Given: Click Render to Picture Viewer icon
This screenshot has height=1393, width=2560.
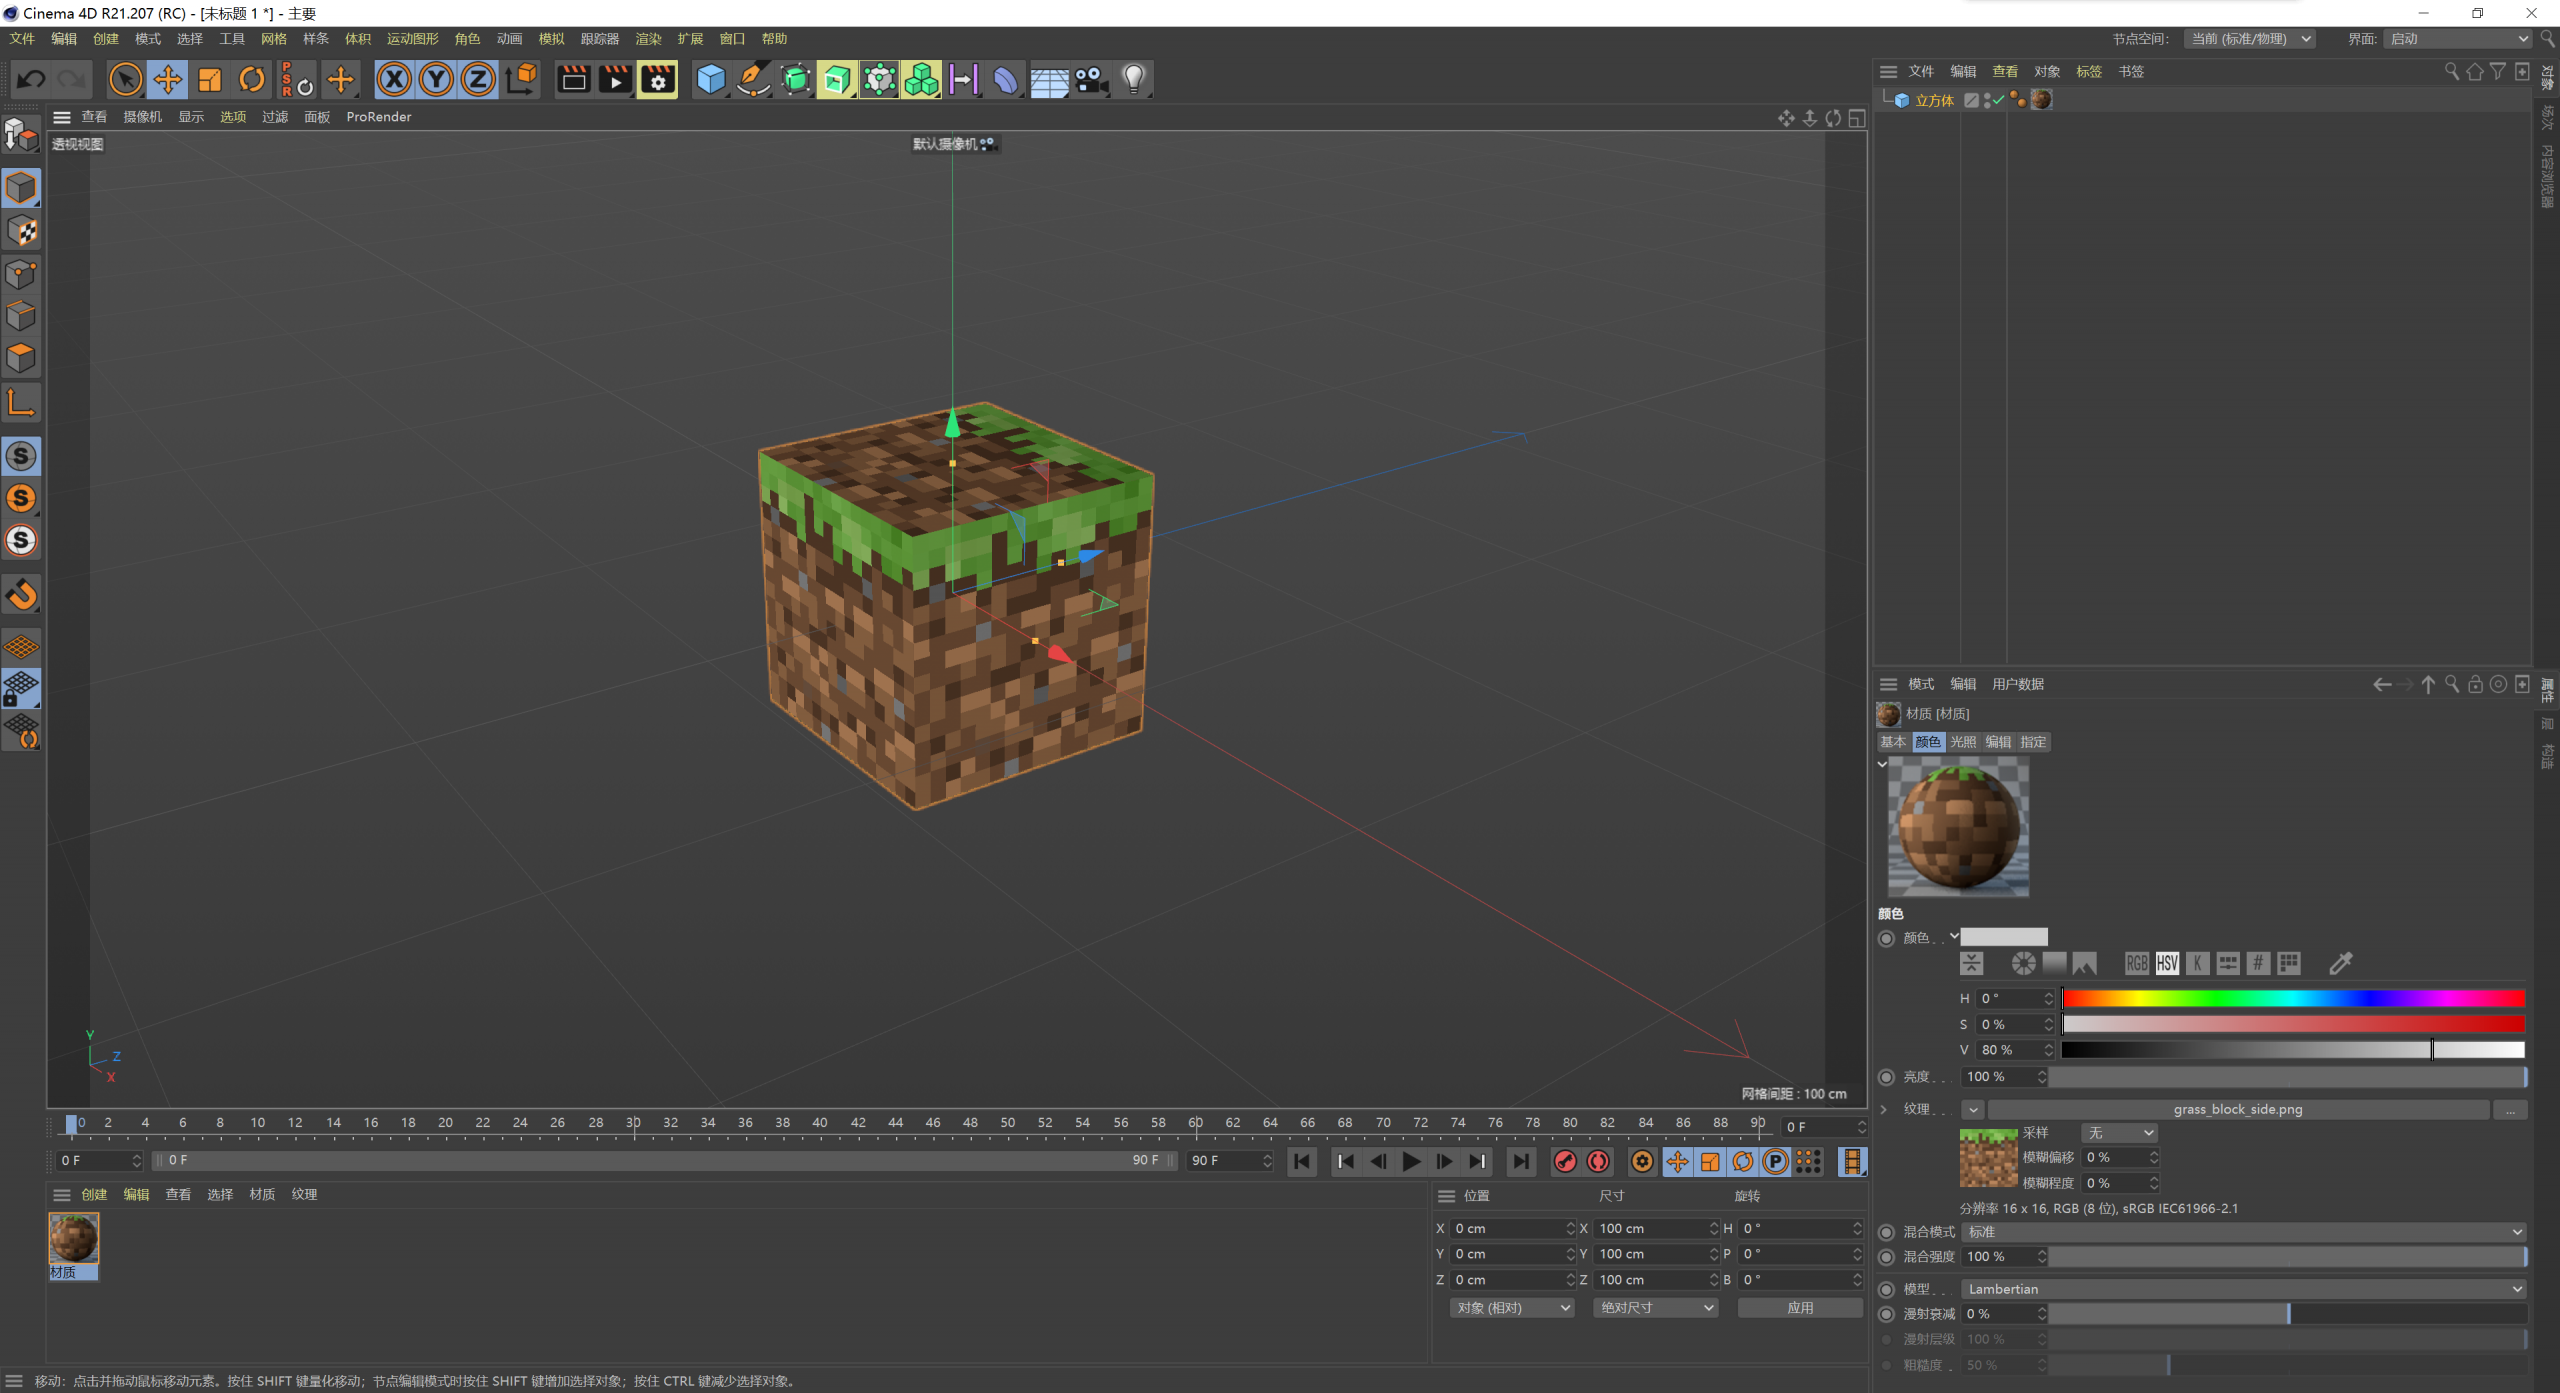Looking at the screenshot, I should [x=615, y=79].
